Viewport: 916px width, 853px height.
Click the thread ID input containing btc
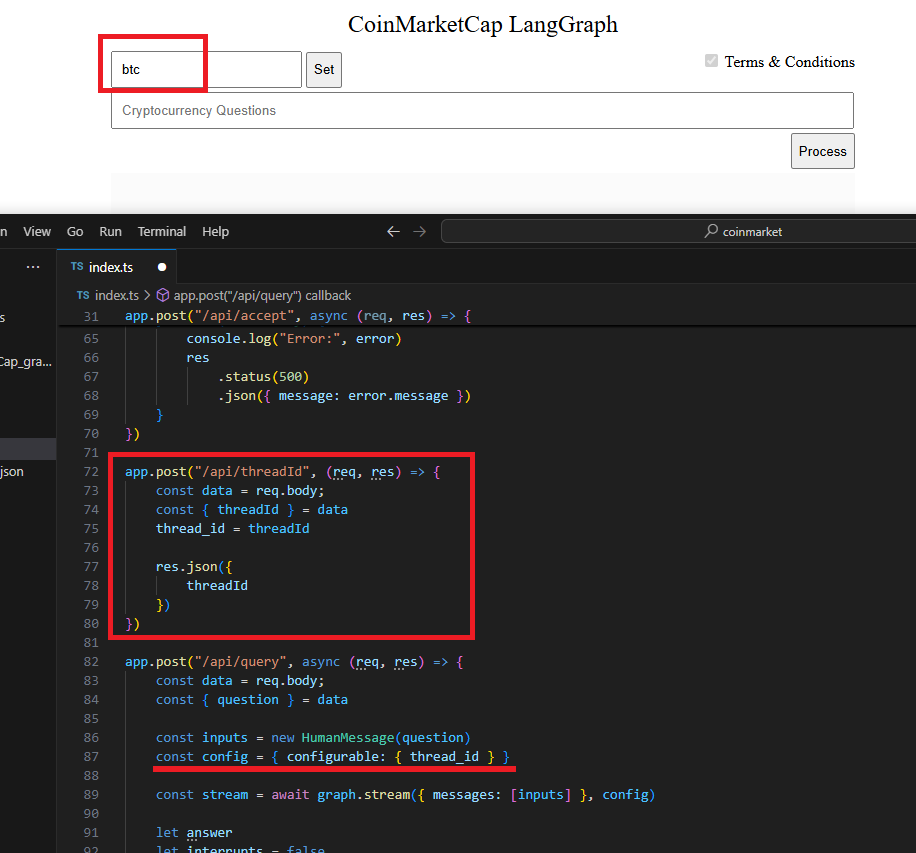tap(206, 70)
